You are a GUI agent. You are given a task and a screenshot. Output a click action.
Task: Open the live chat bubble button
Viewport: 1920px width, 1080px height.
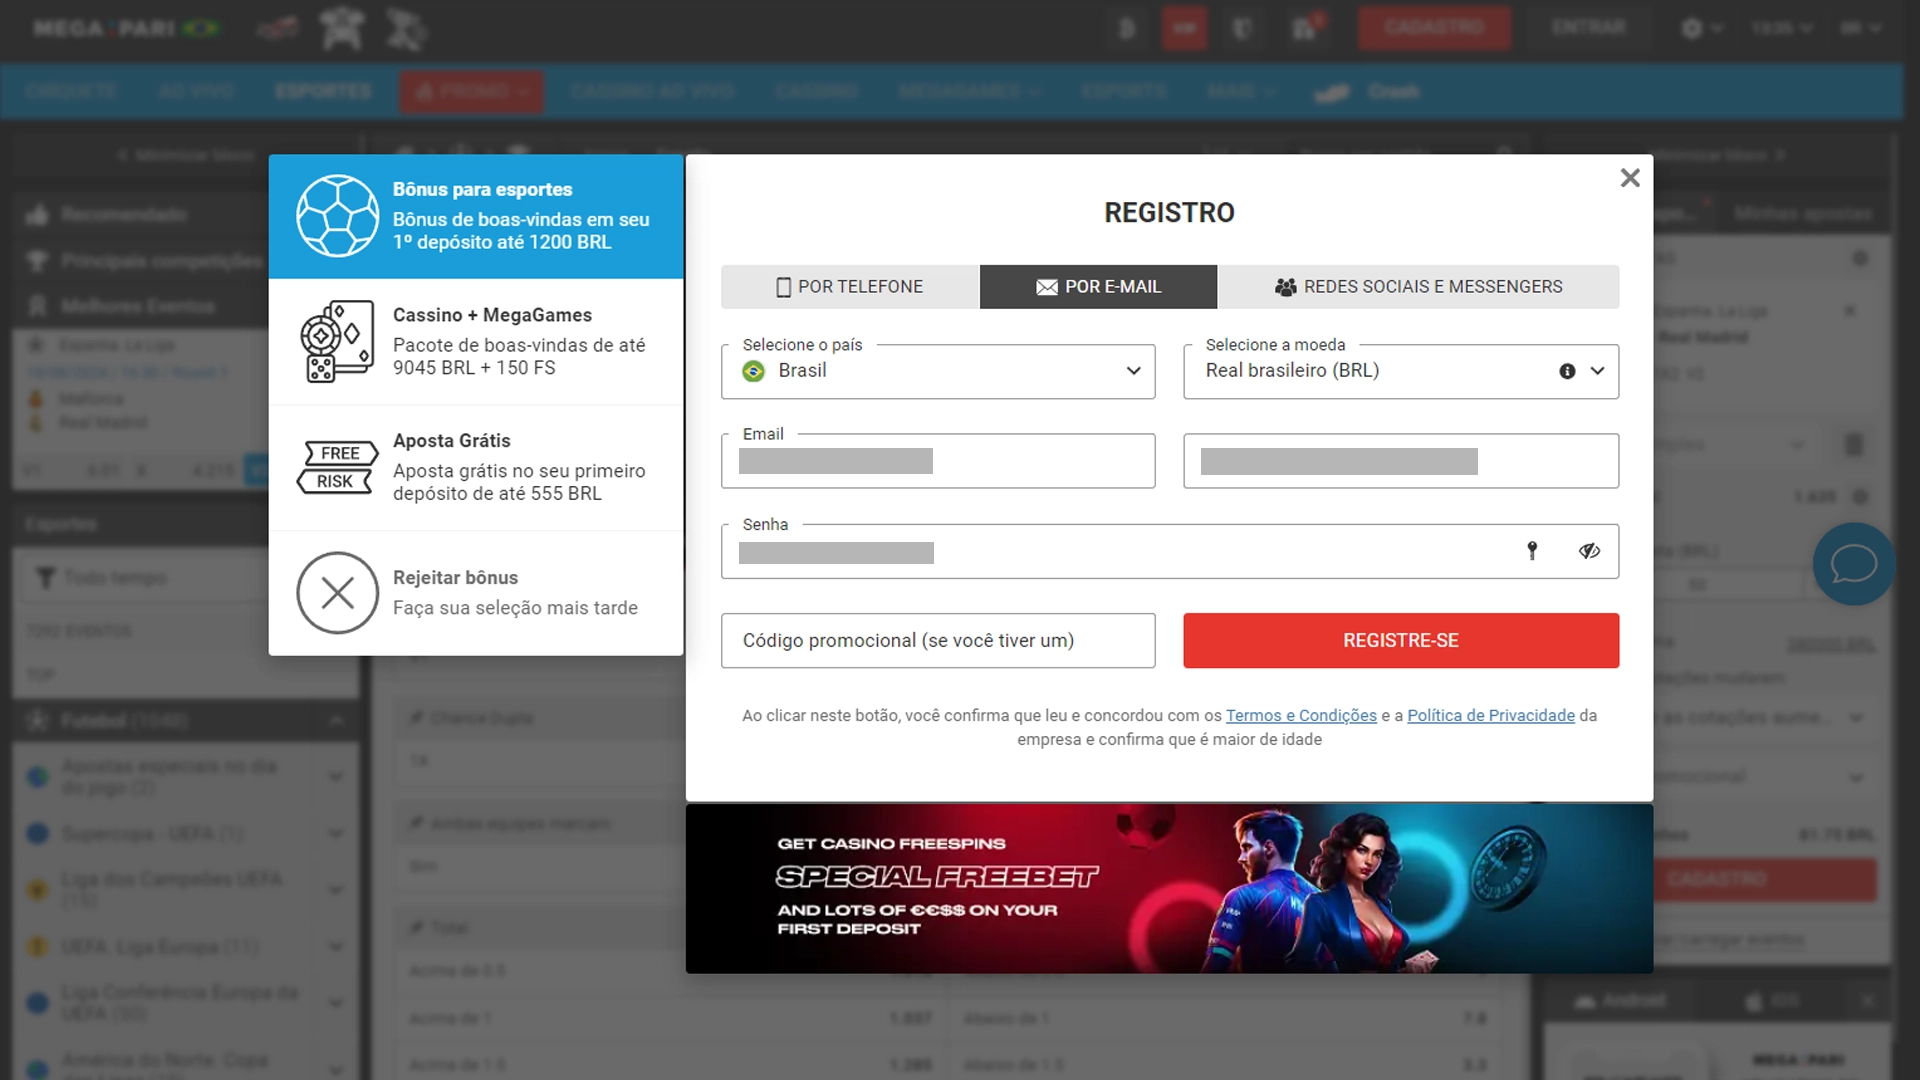pyautogui.click(x=1853, y=564)
